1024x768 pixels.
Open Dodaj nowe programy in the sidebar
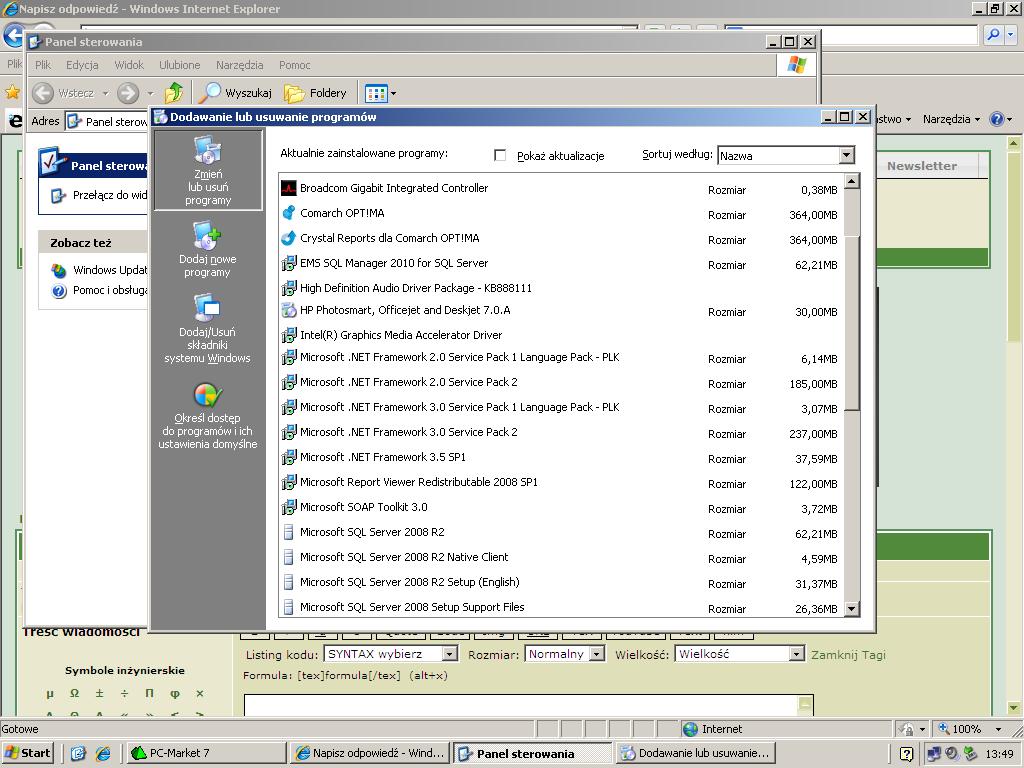208,250
